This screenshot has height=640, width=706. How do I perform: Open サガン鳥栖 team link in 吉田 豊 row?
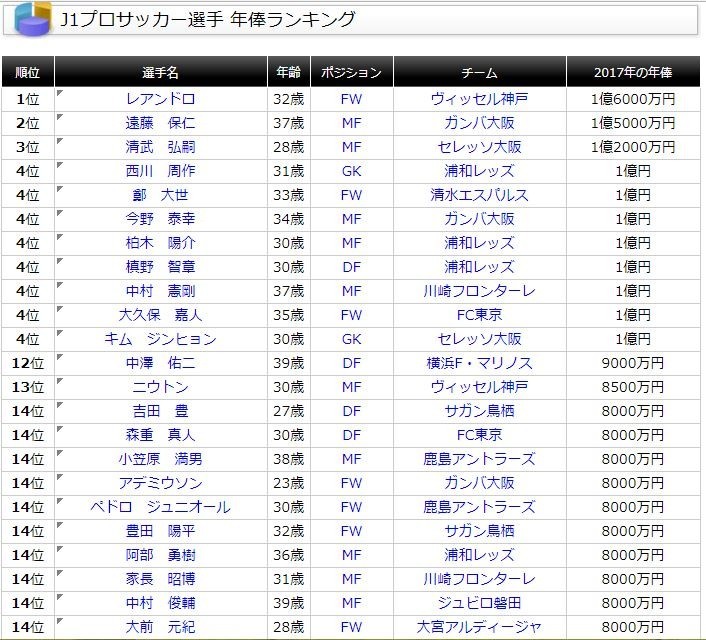[x=480, y=411]
